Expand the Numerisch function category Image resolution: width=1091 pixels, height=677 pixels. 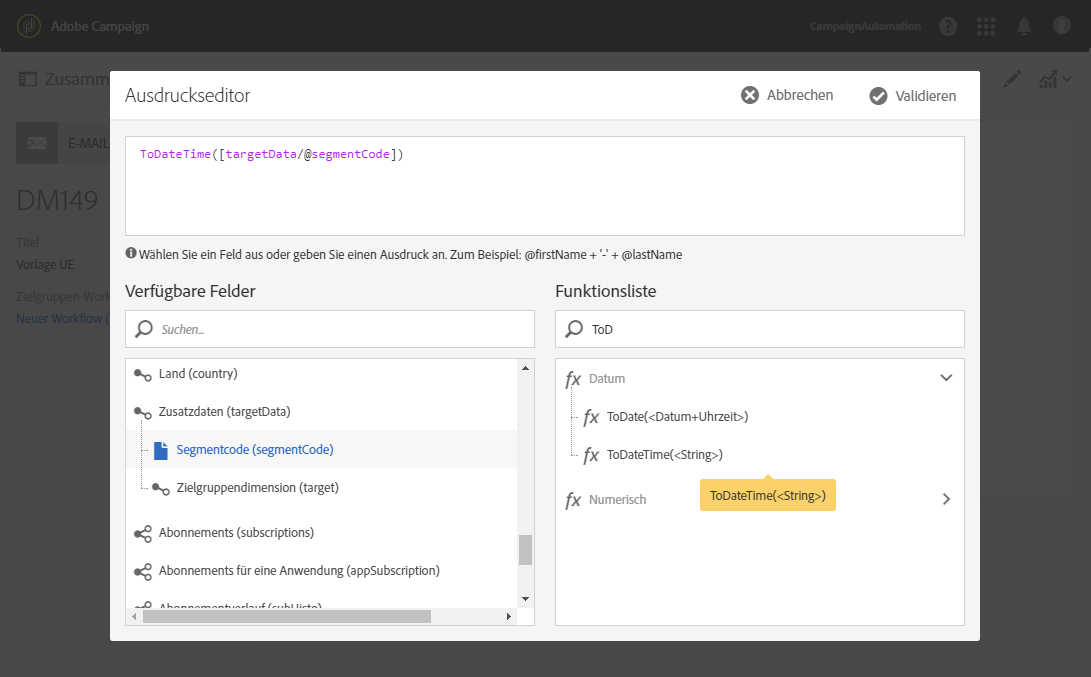(x=946, y=499)
